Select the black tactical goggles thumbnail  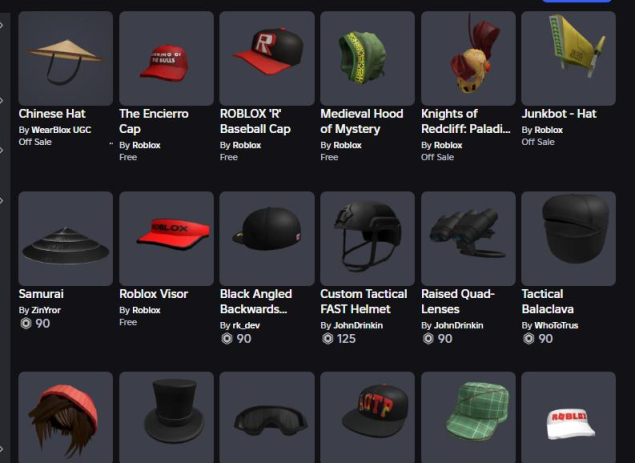(x=267, y=417)
